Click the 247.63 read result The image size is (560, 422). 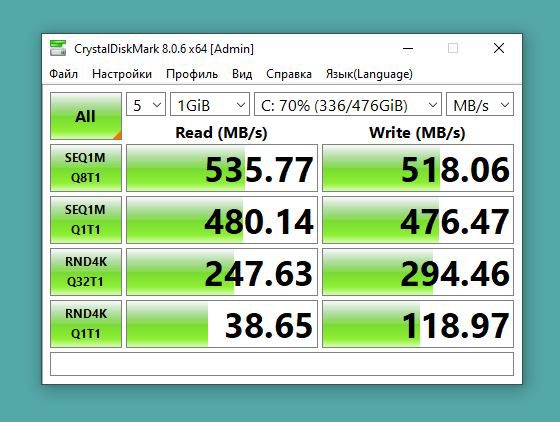(x=222, y=272)
